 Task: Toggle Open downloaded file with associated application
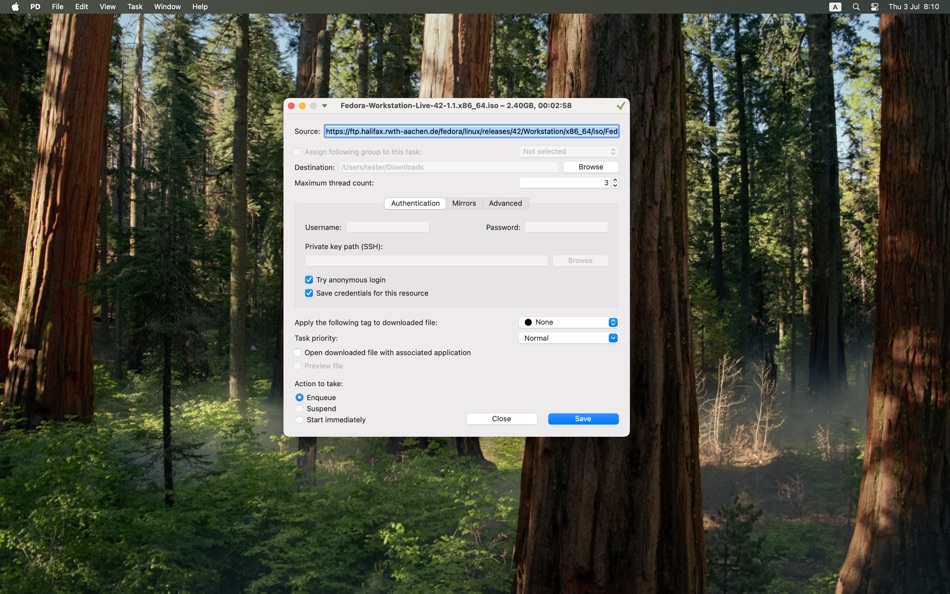(x=297, y=353)
